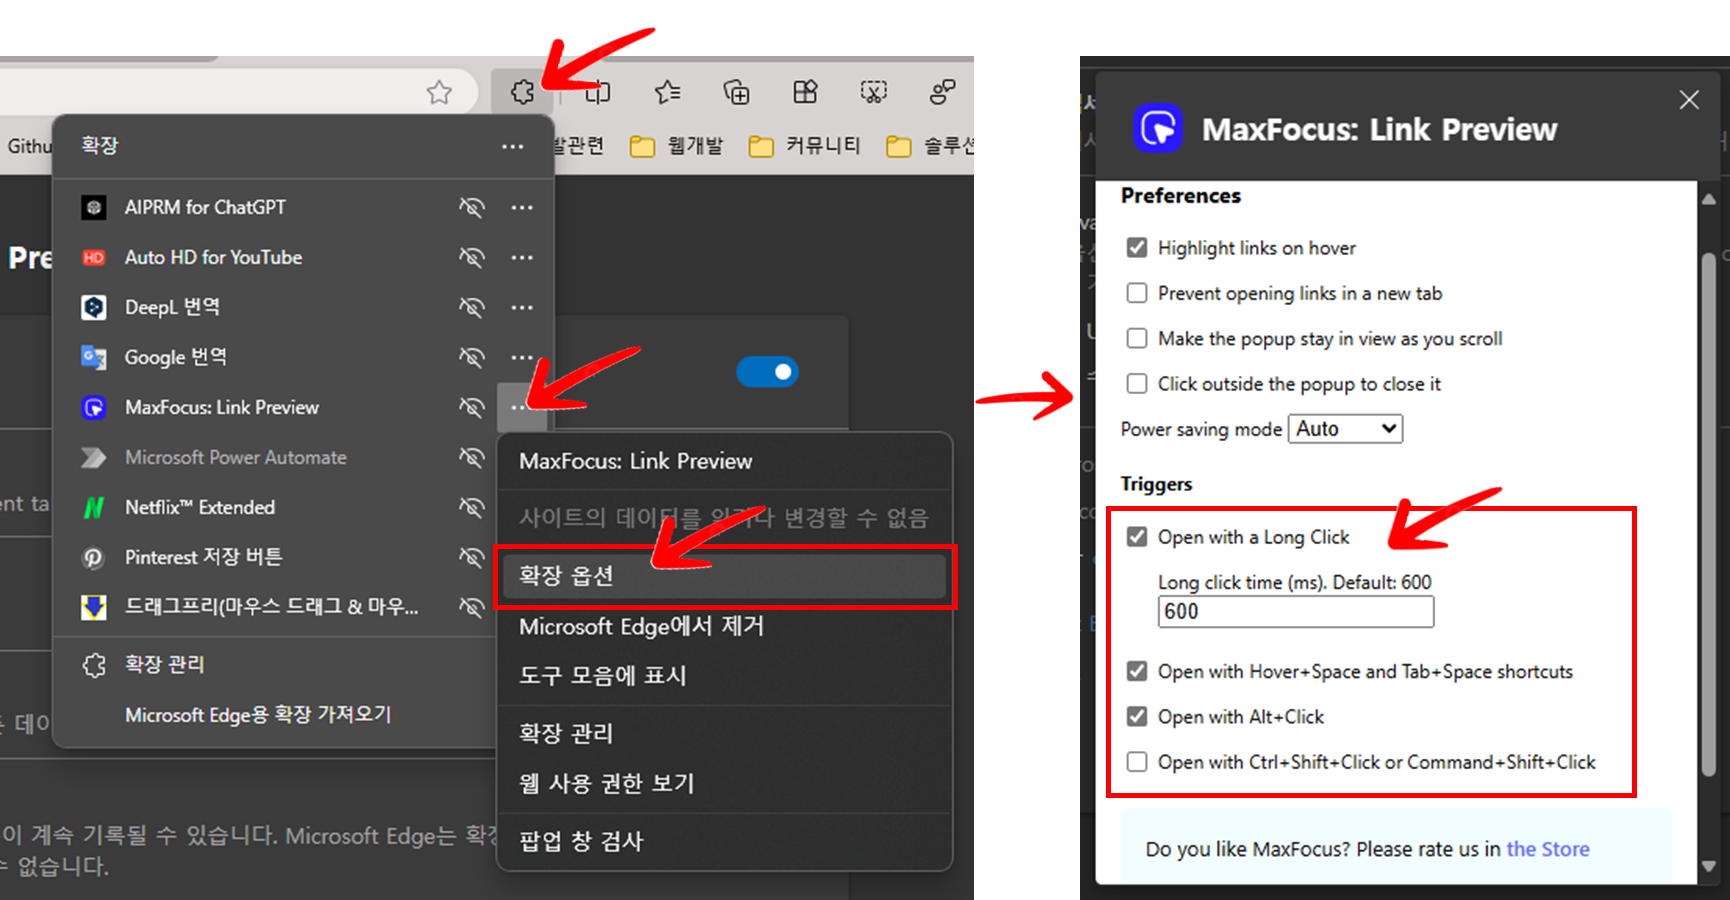Toggle toolbar visibility for Auto HD for YouTube
The image size is (1730, 900).
point(472,257)
